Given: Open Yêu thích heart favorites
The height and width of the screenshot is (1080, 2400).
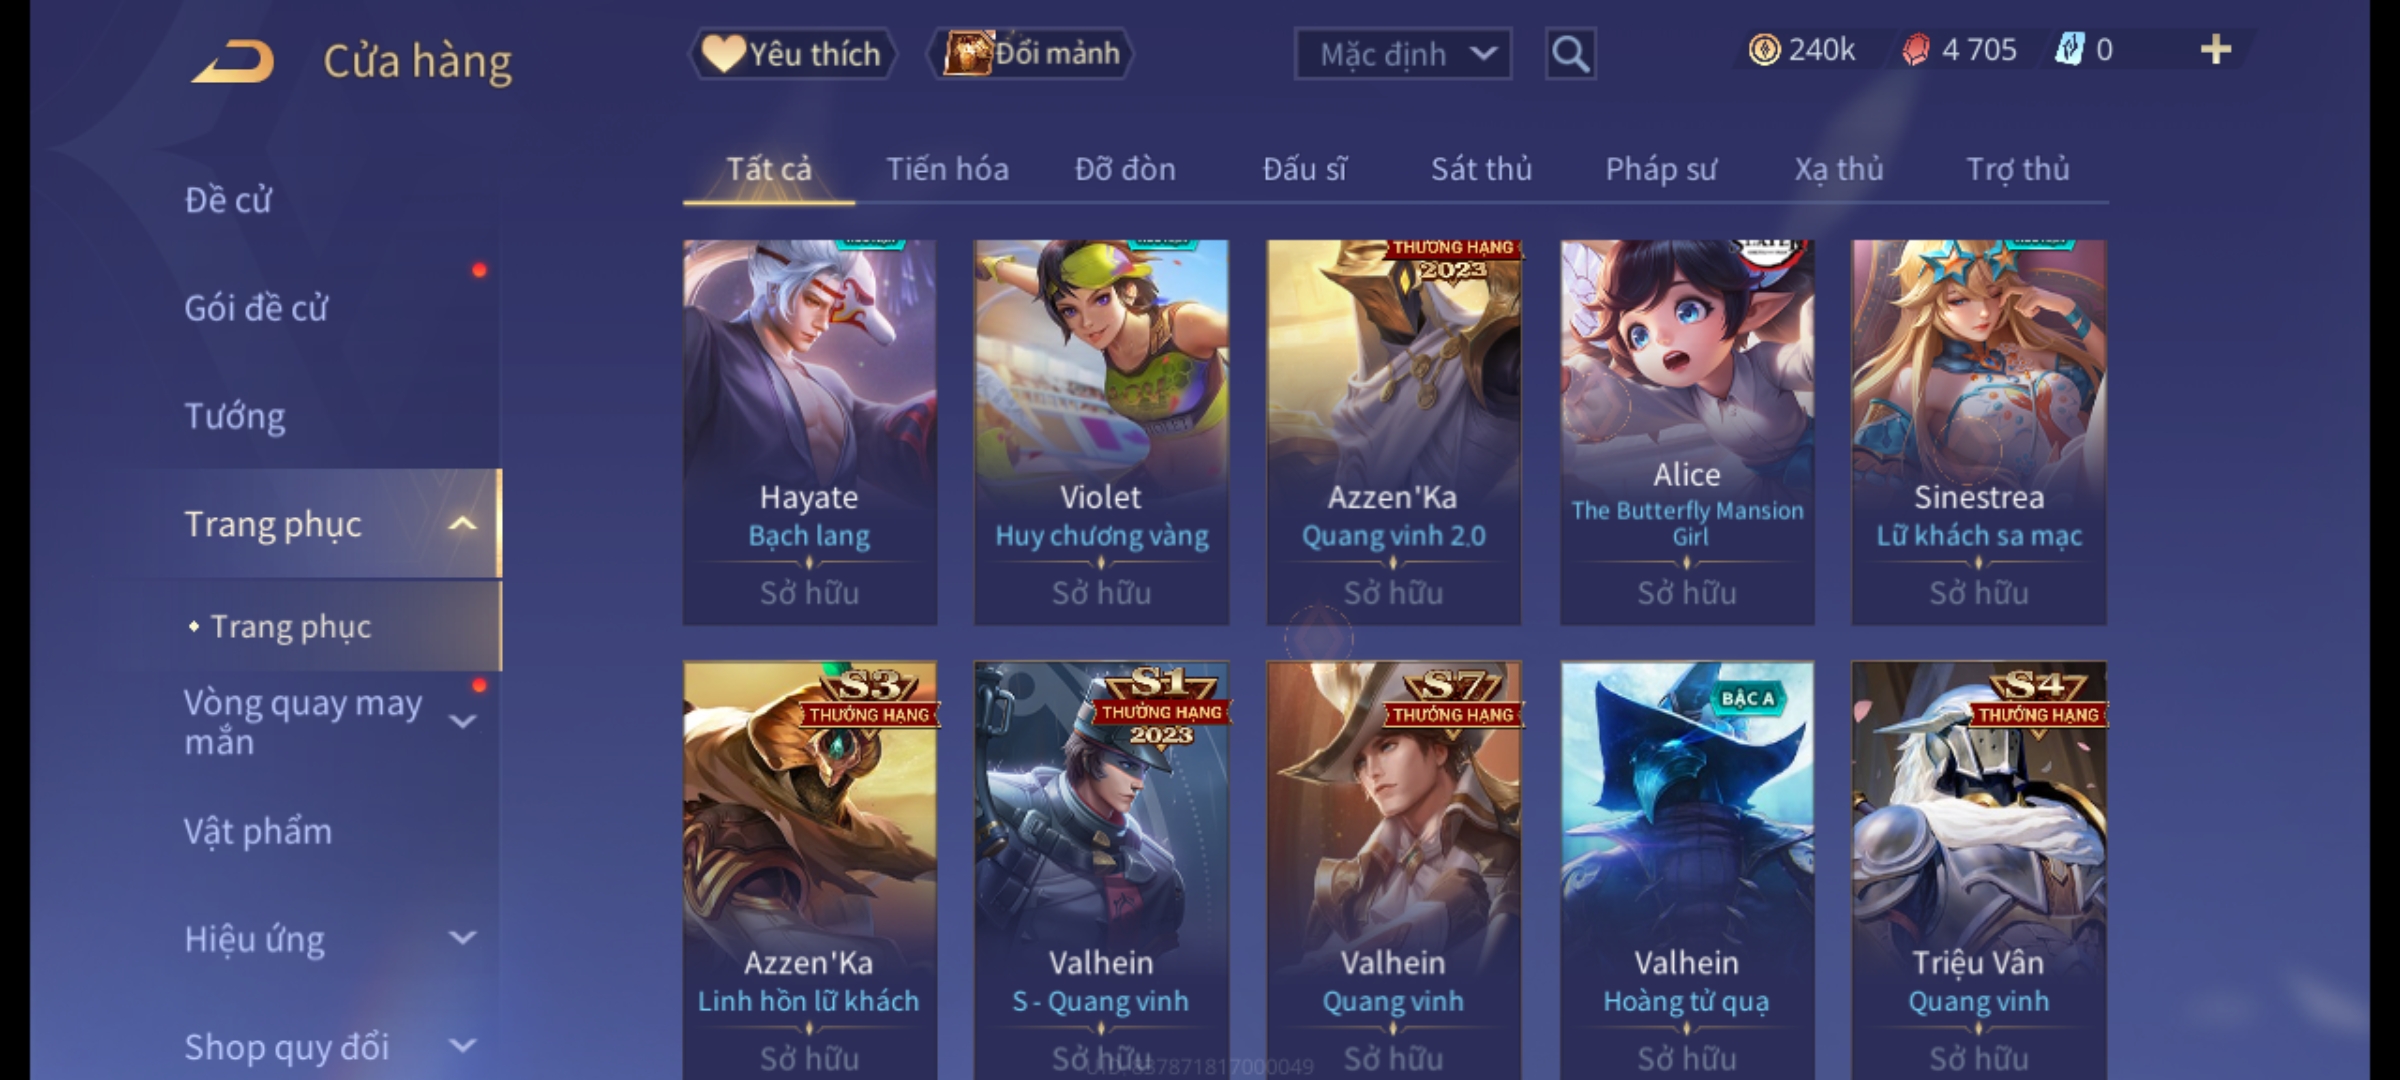Looking at the screenshot, I should (x=792, y=54).
